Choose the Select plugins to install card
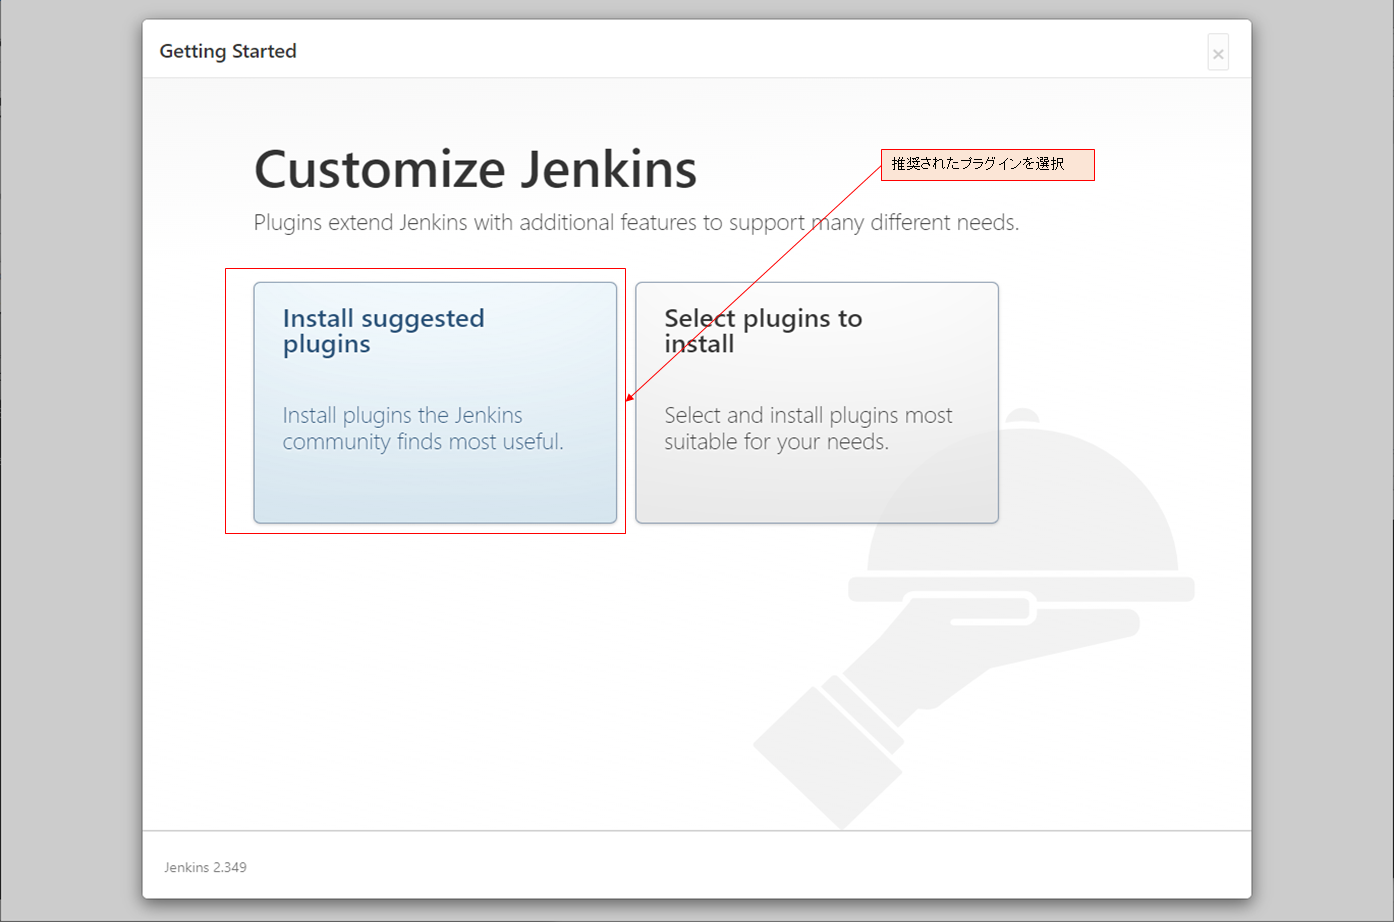The width and height of the screenshot is (1394, 922). click(817, 402)
